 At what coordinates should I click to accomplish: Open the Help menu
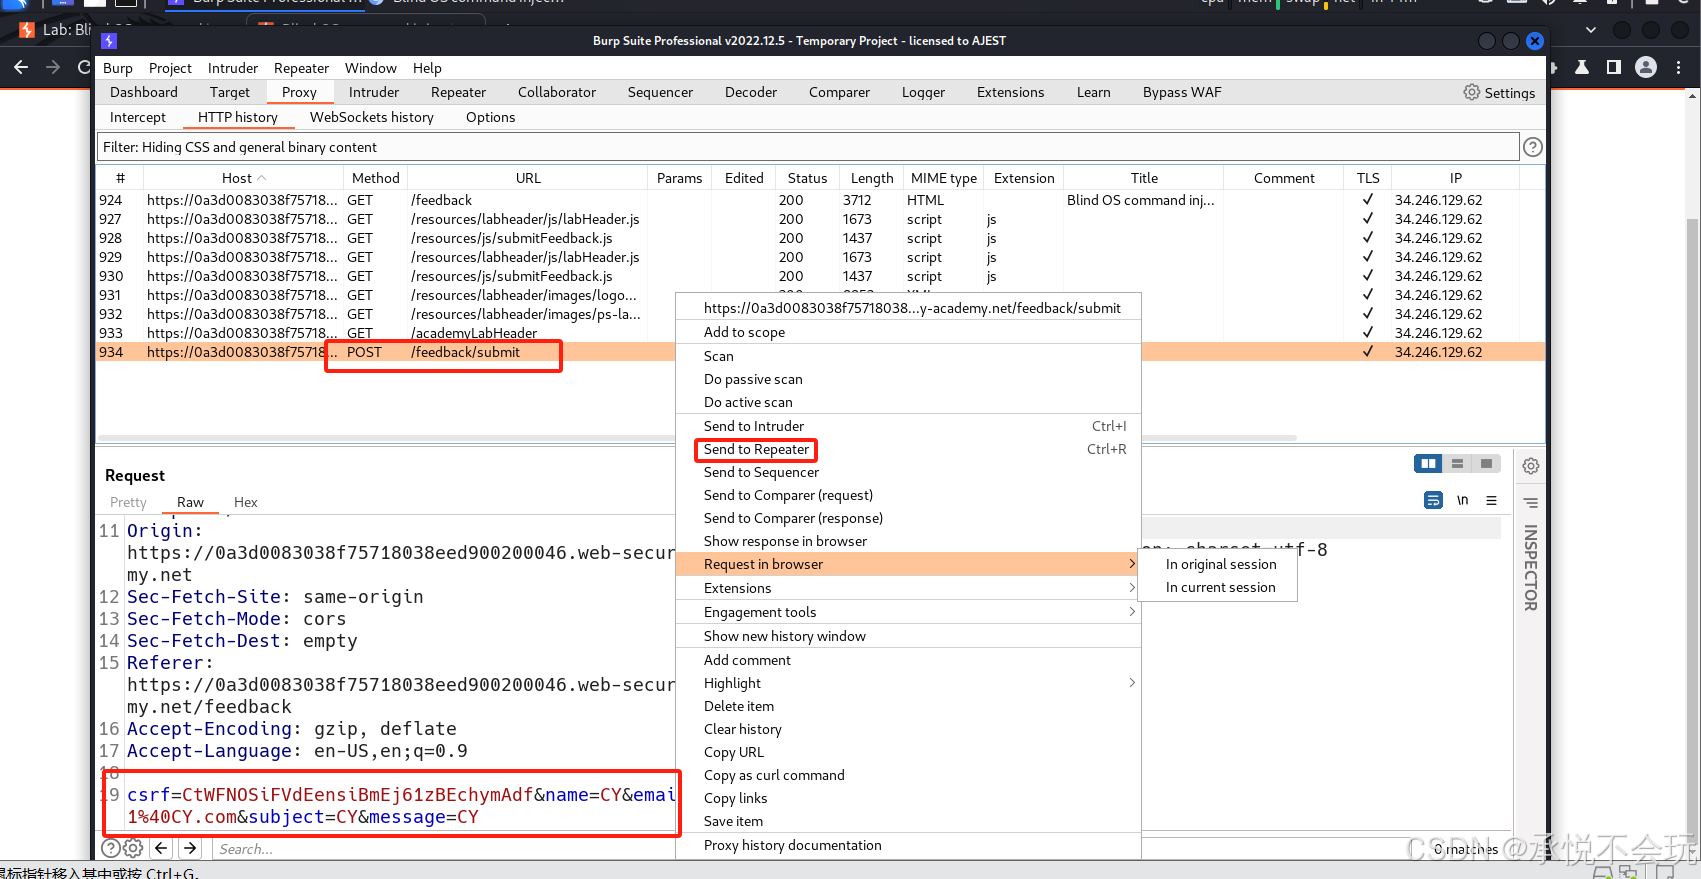(427, 68)
